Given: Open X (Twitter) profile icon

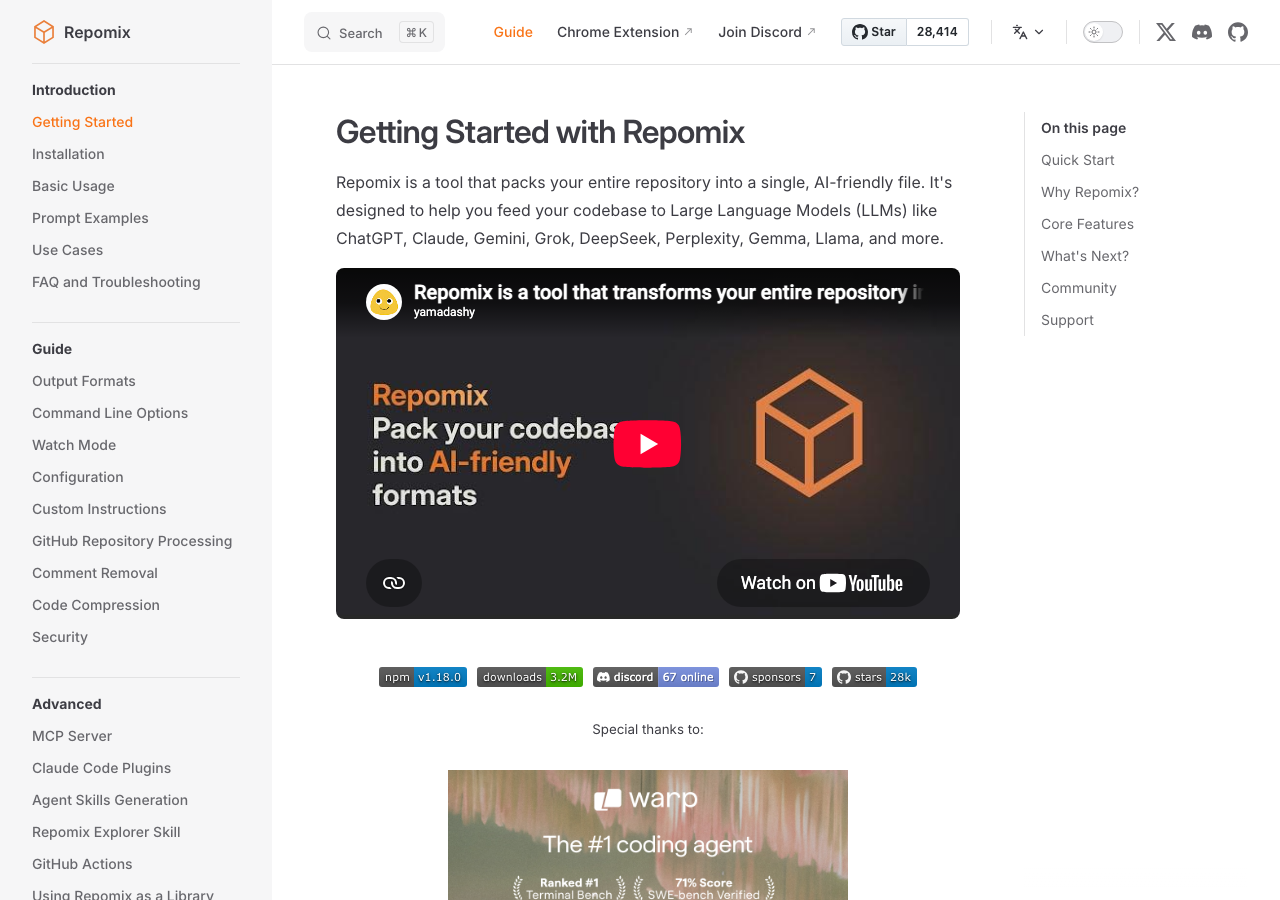Looking at the screenshot, I should [1166, 32].
